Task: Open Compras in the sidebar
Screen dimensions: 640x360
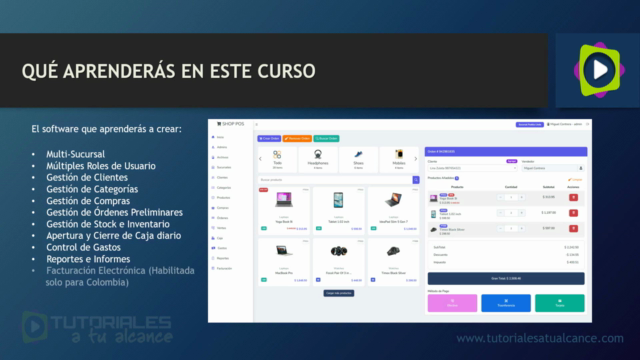Action: pyautogui.click(x=220, y=208)
